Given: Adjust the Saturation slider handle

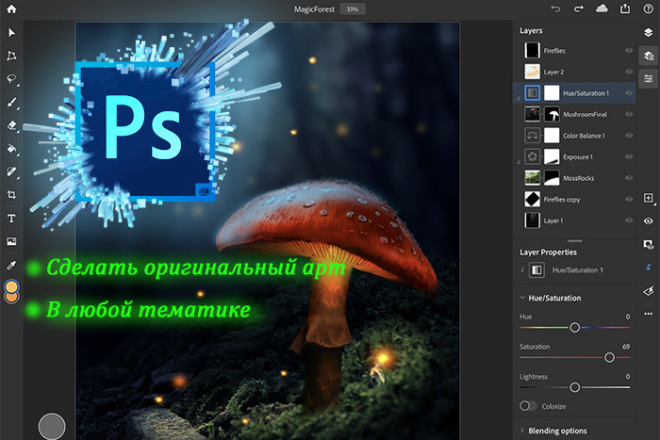Looking at the screenshot, I should (x=609, y=357).
